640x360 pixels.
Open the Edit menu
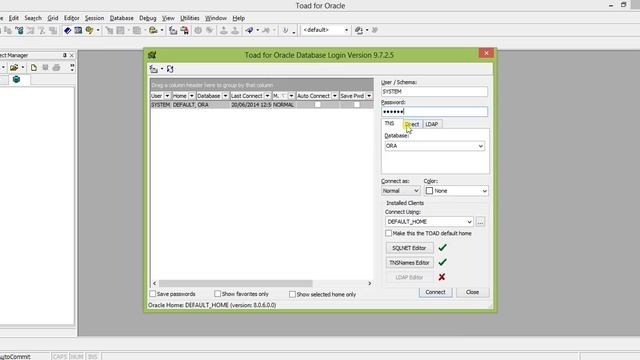click(x=14, y=18)
